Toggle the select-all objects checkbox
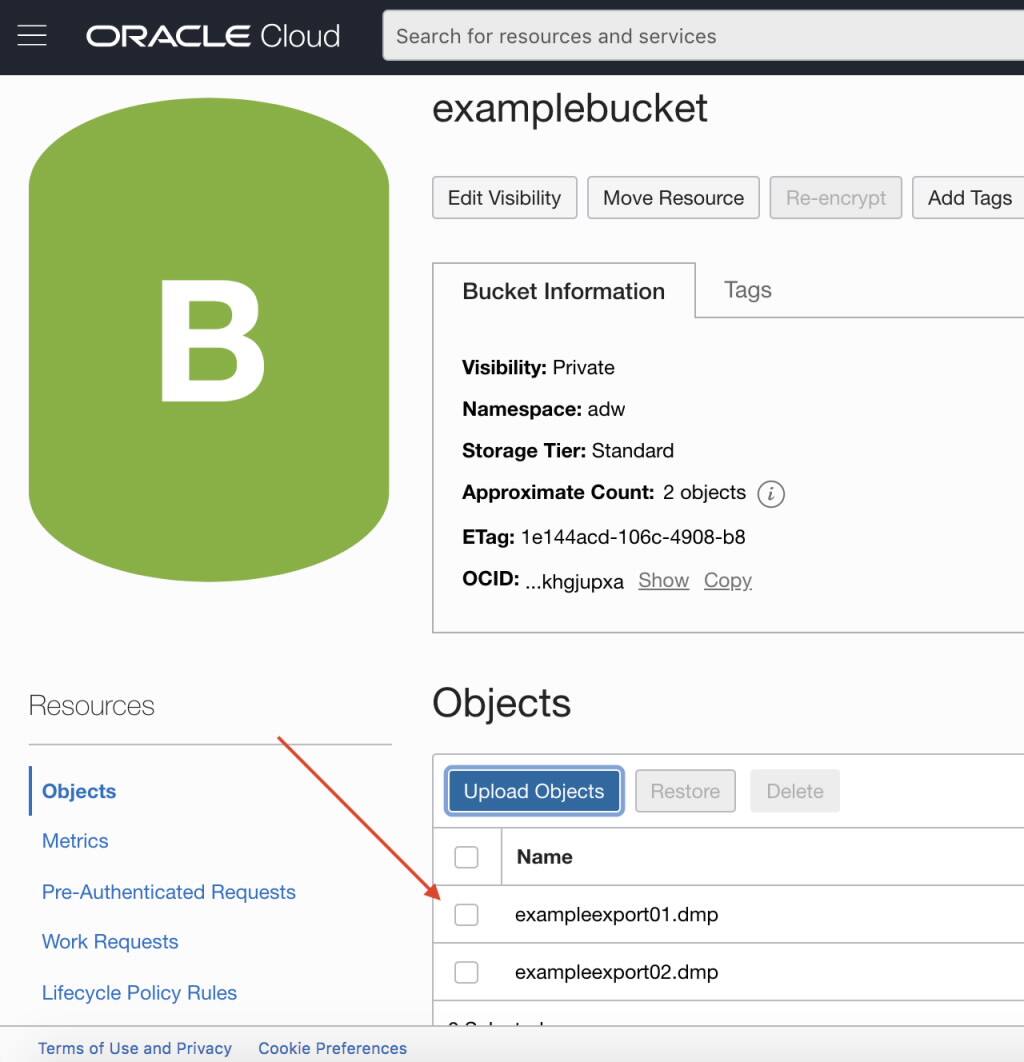1024x1062 pixels. pyautogui.click(x=466, y=857)
